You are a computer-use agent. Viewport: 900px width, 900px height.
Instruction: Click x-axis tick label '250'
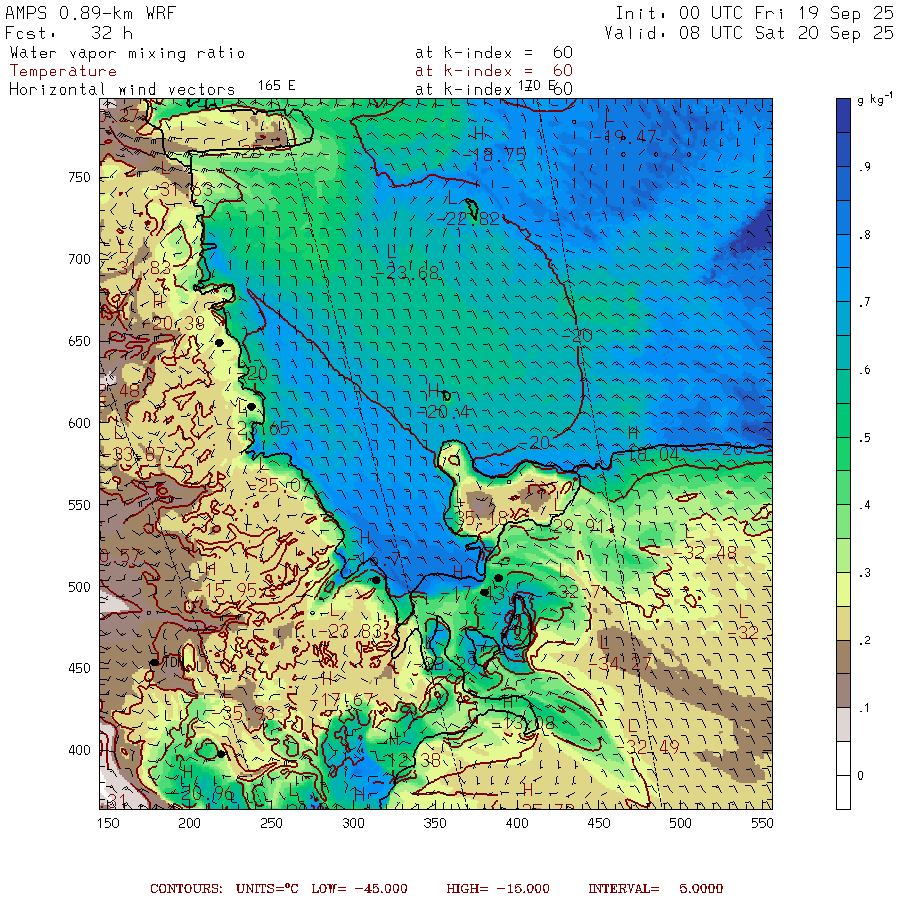click(271, 823)
